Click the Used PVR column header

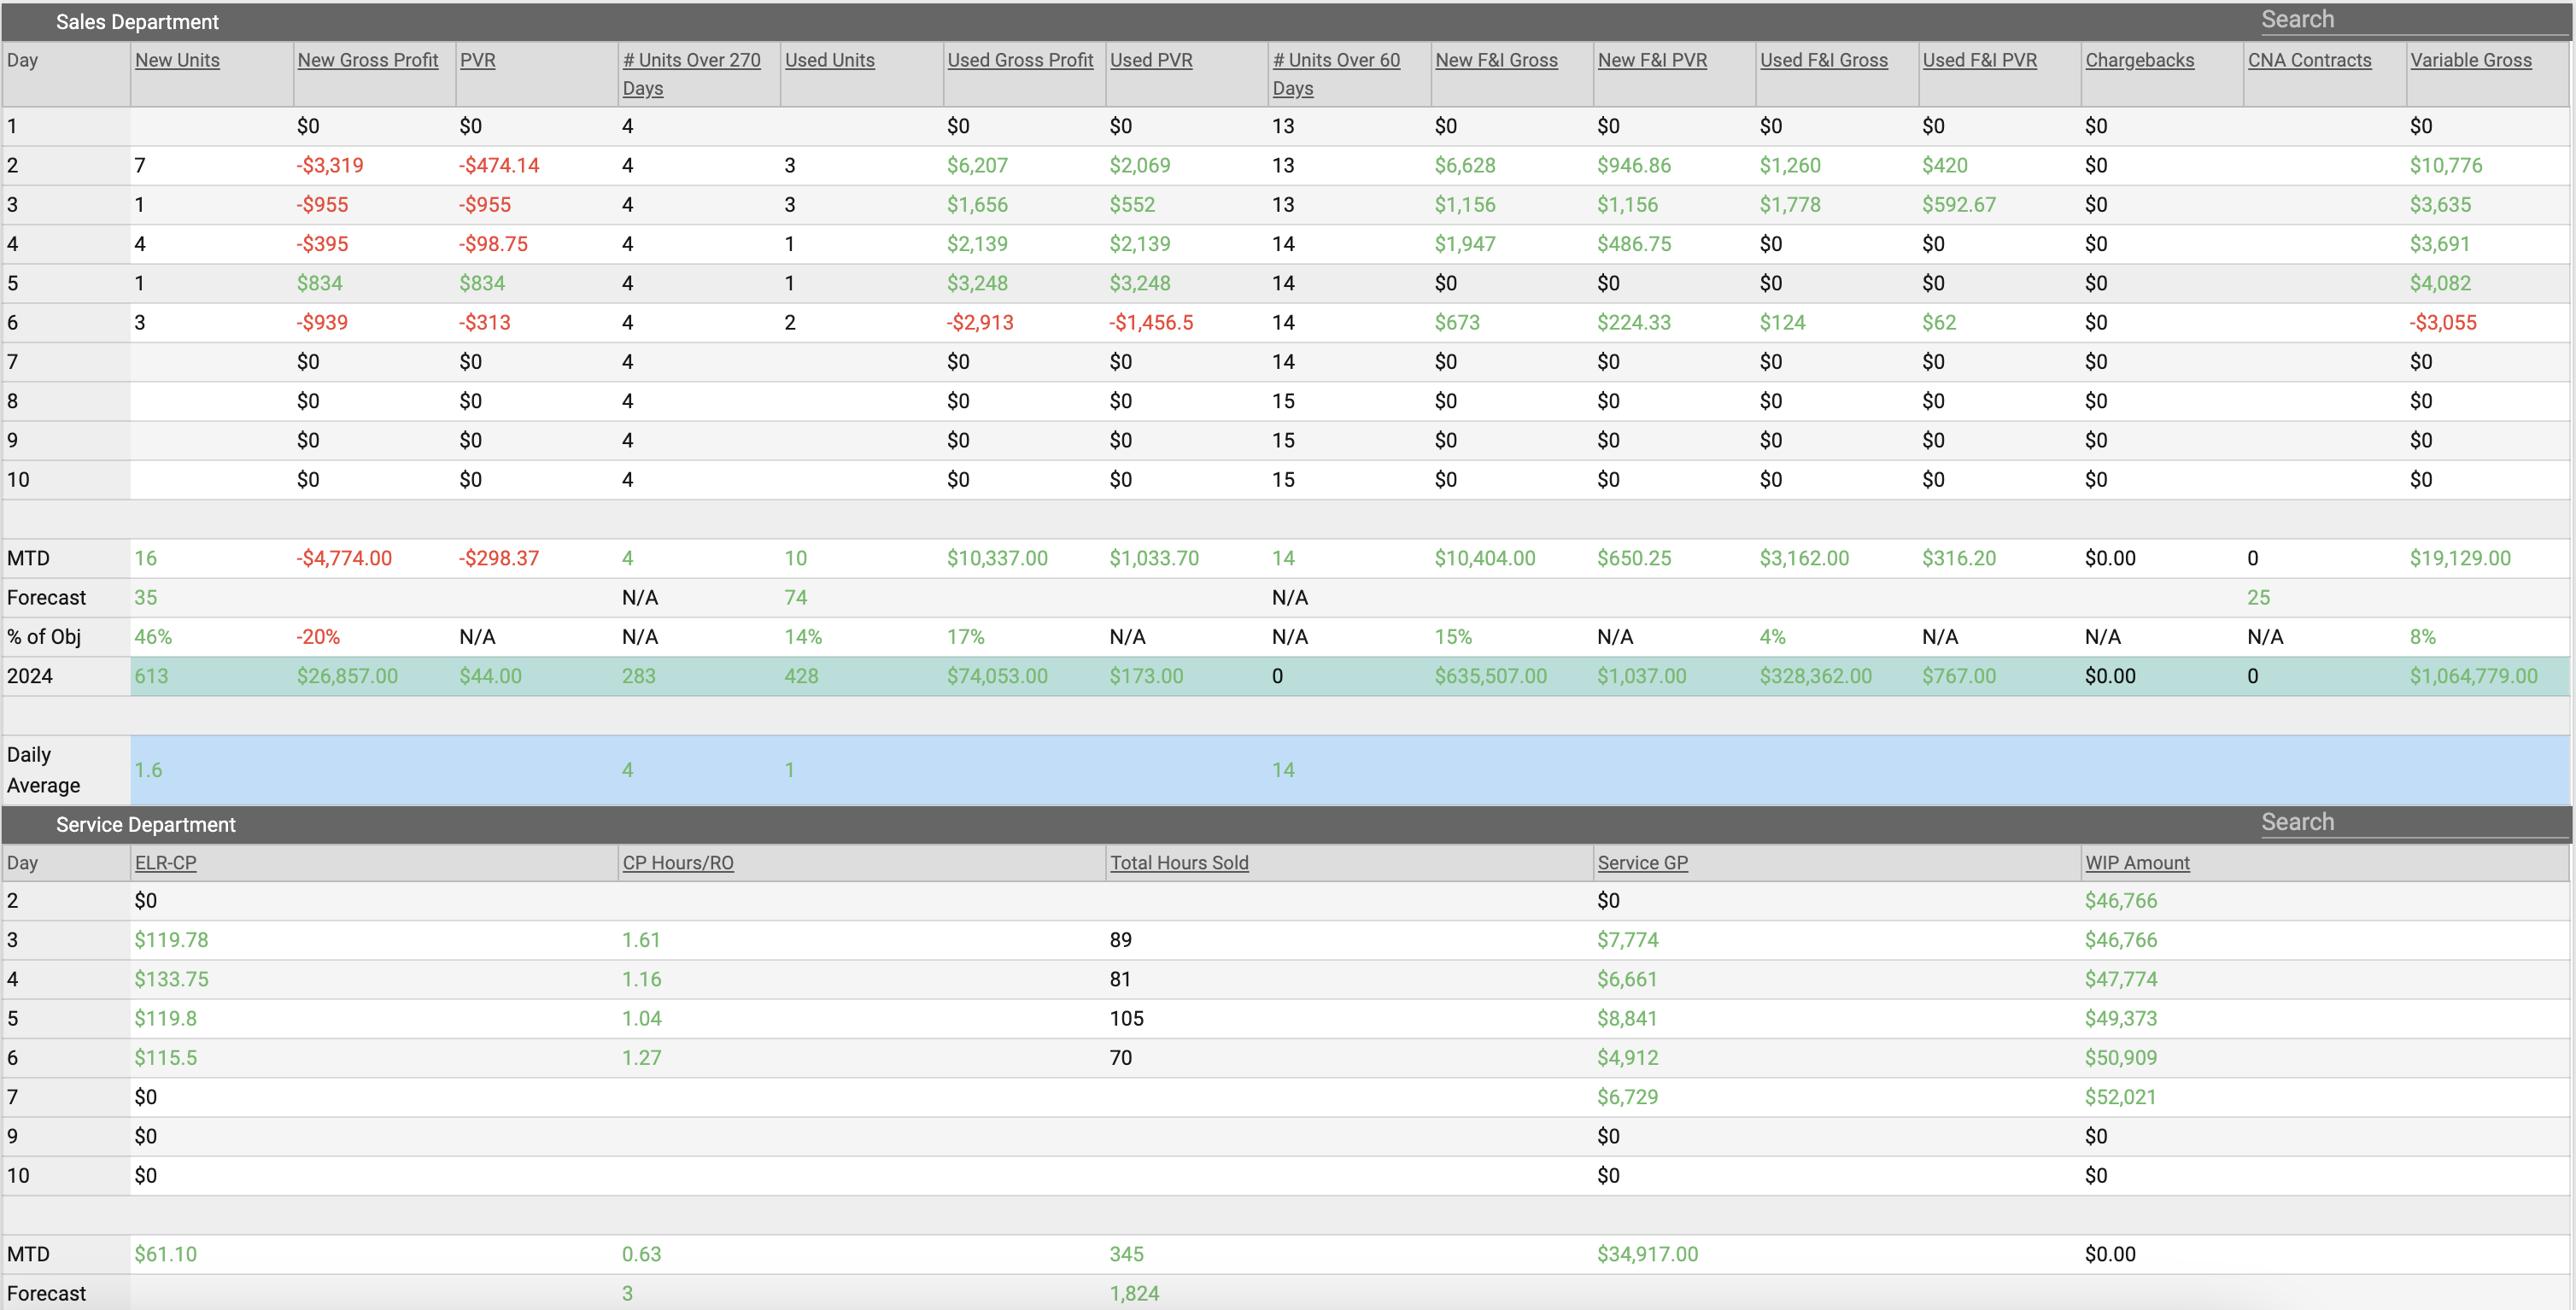1151,60
